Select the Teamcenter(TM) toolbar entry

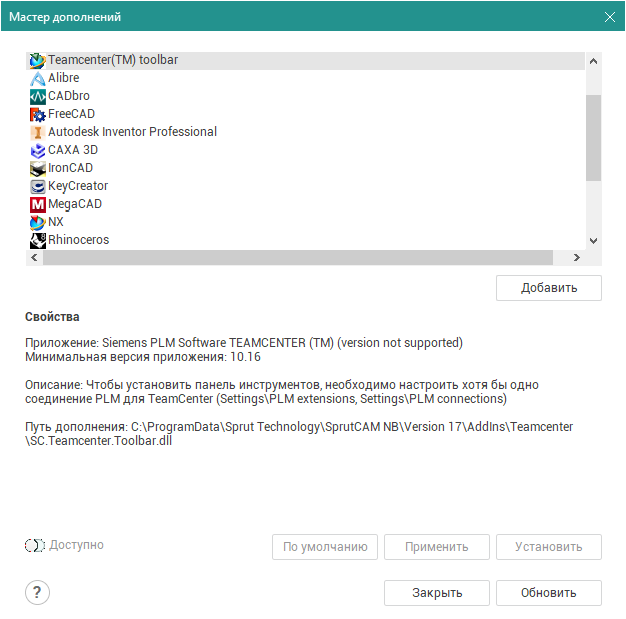tap(305, 61)
